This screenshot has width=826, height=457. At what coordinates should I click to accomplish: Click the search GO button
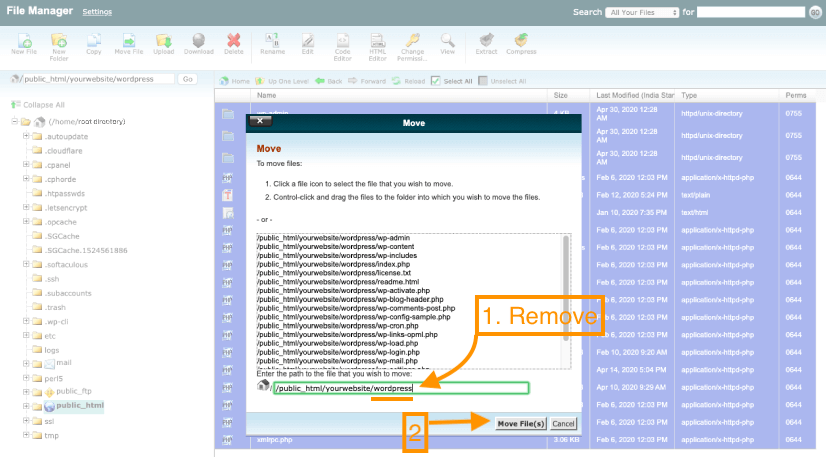point(815,12)
